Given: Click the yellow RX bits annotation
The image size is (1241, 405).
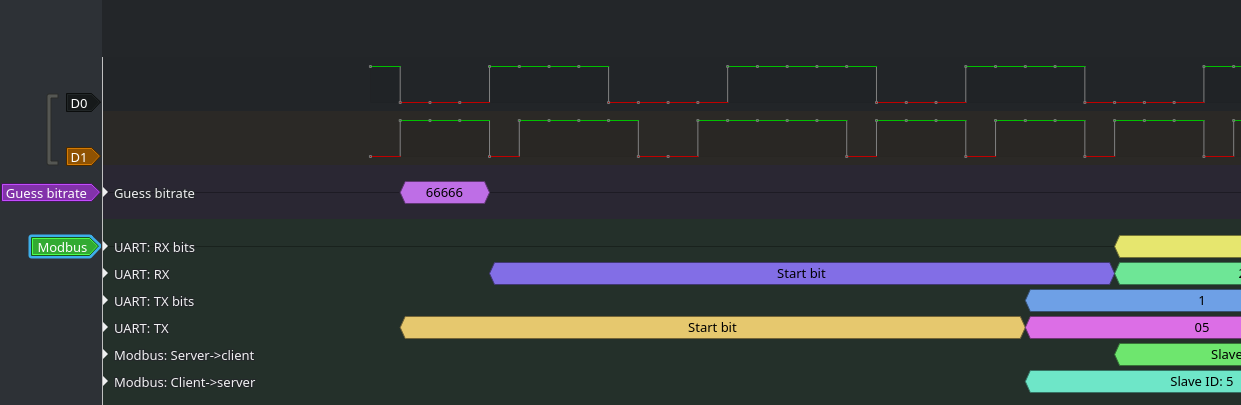Looking at the screenshot, I should 1178,247.
